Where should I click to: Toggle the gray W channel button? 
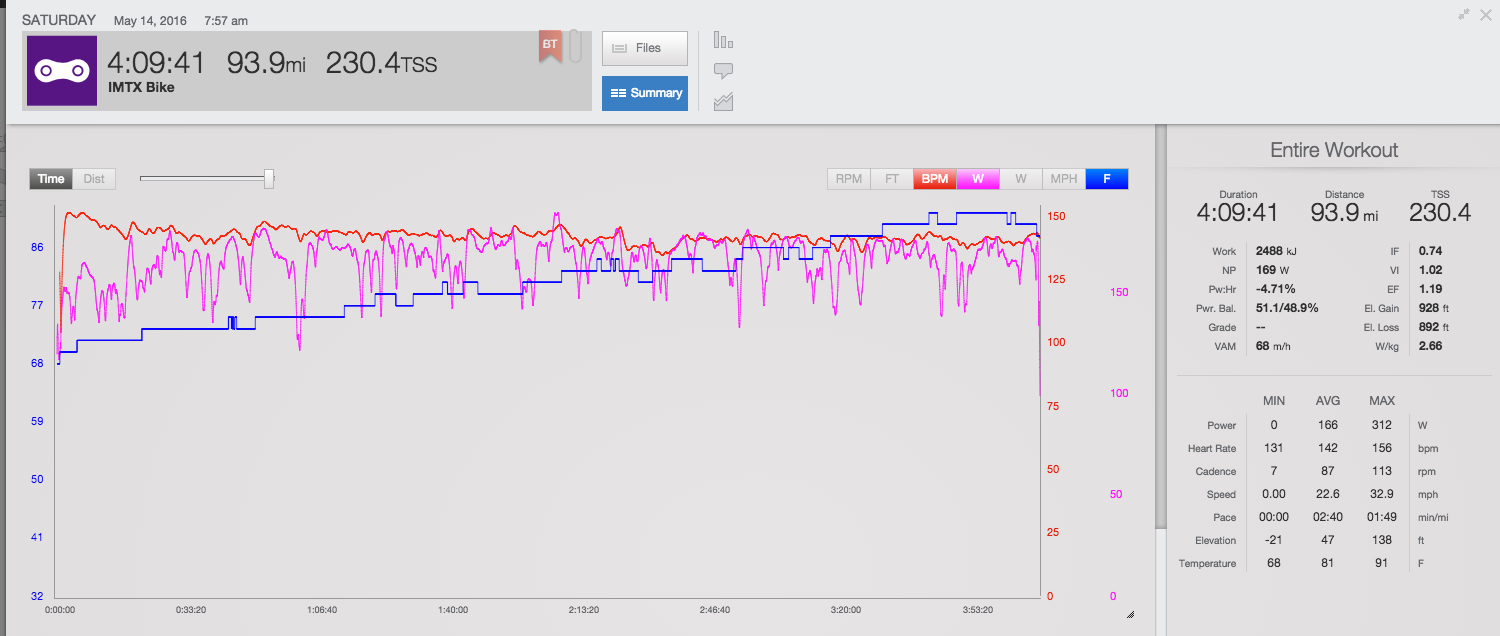(x=1021, y=179)
